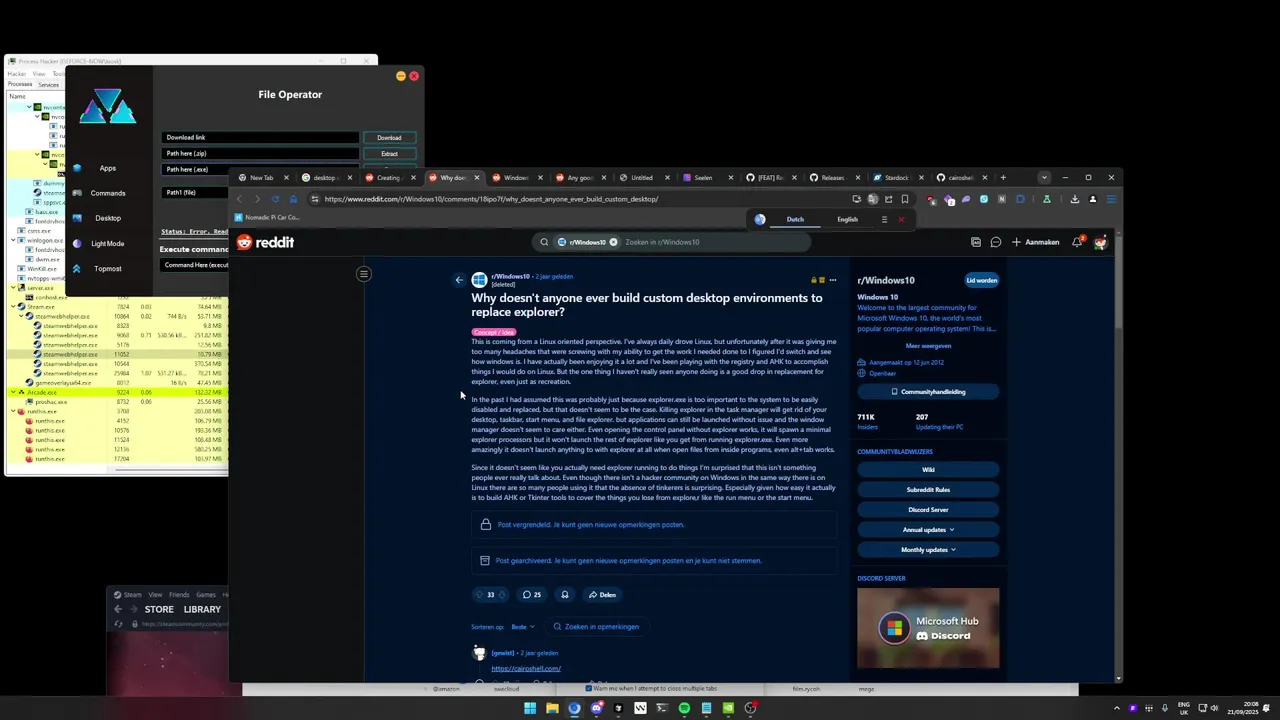Switch to the Seelen browser tab
1280x720 pixels.
click(703, 178)
